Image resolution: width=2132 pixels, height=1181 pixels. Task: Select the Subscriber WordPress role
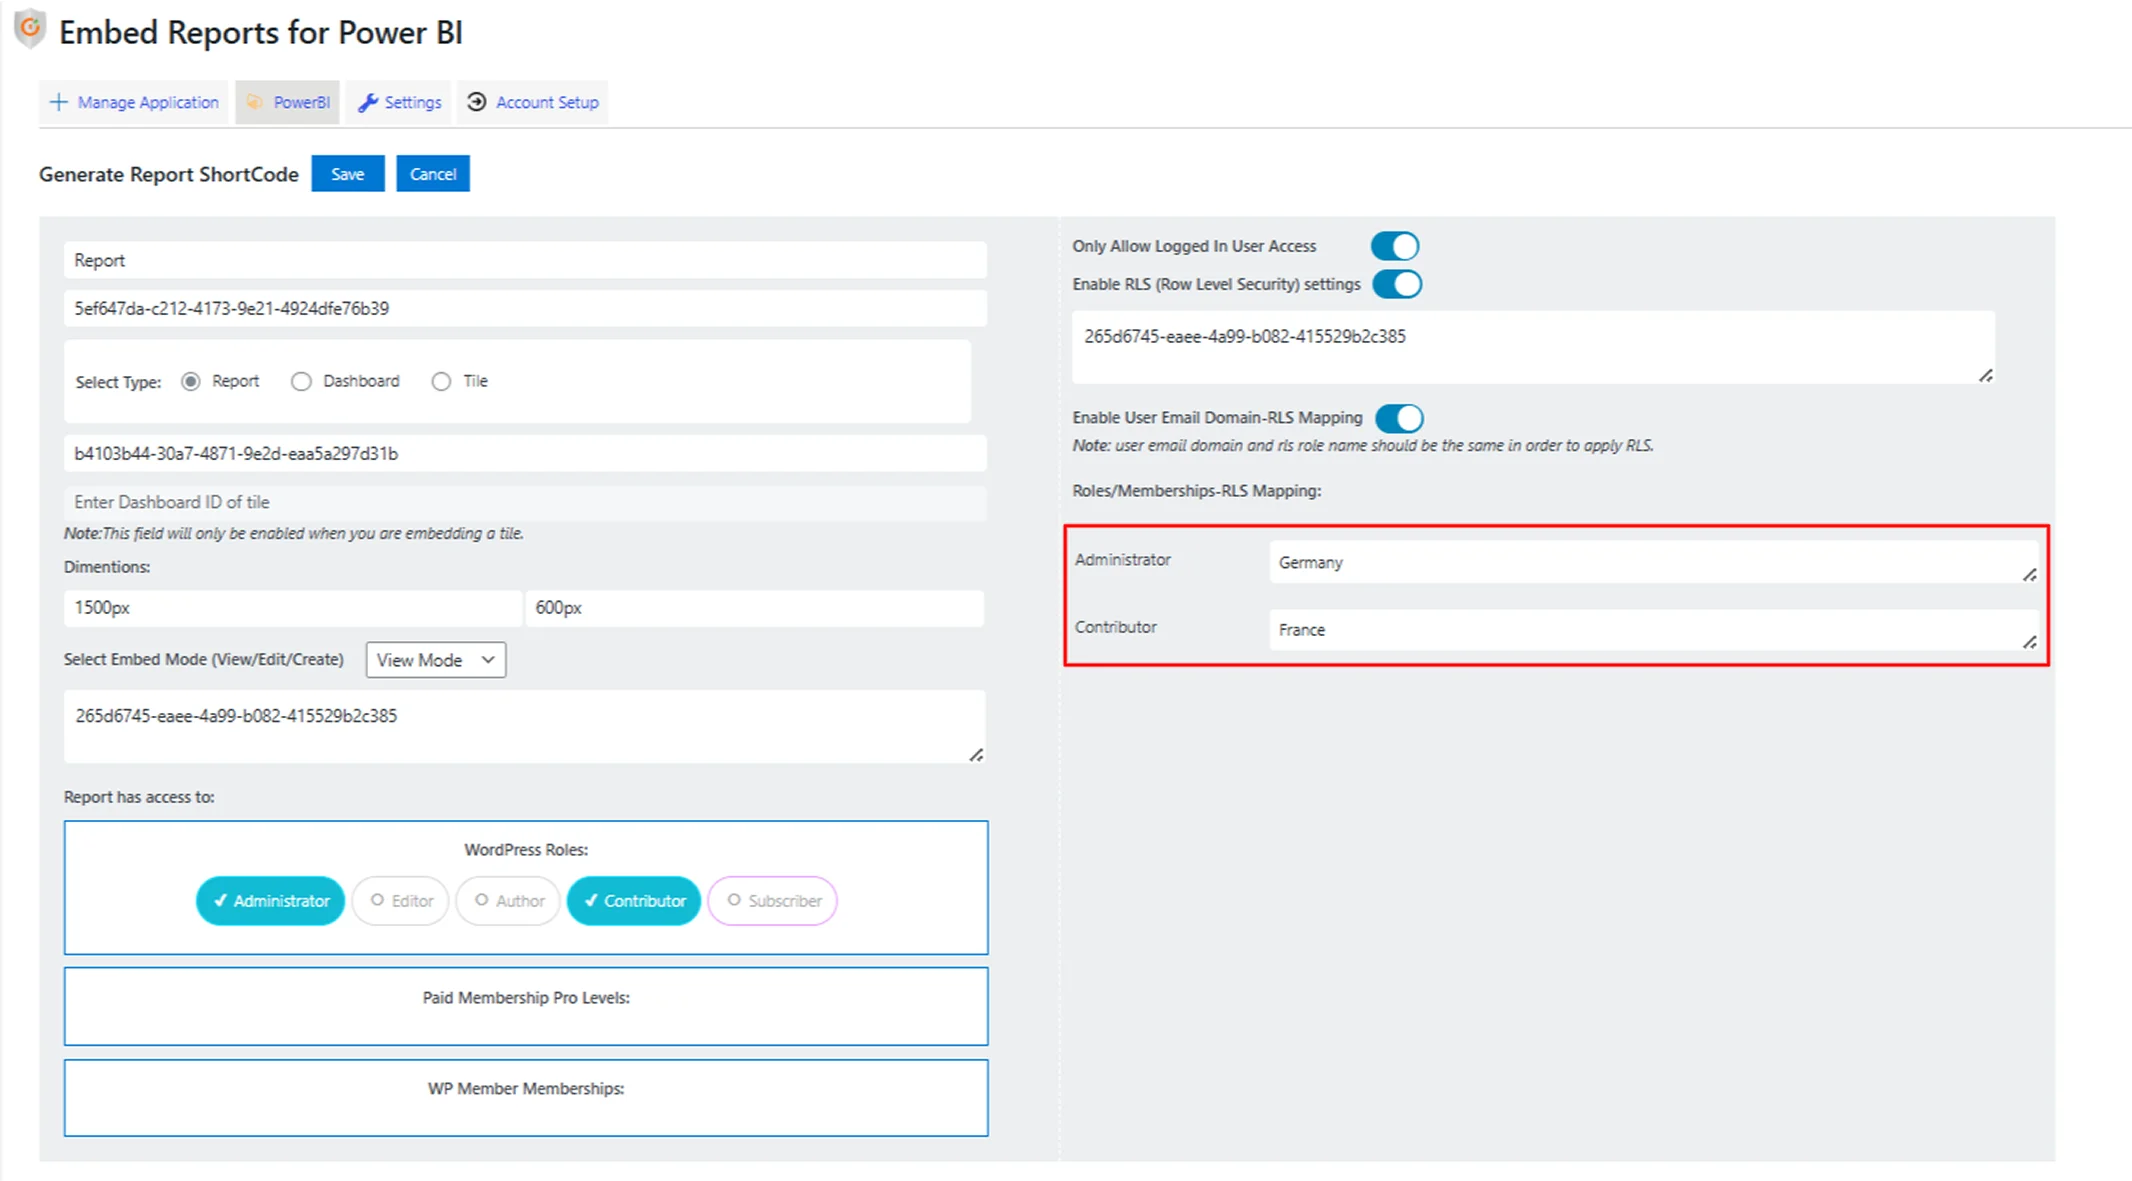[x=773, y=901]
